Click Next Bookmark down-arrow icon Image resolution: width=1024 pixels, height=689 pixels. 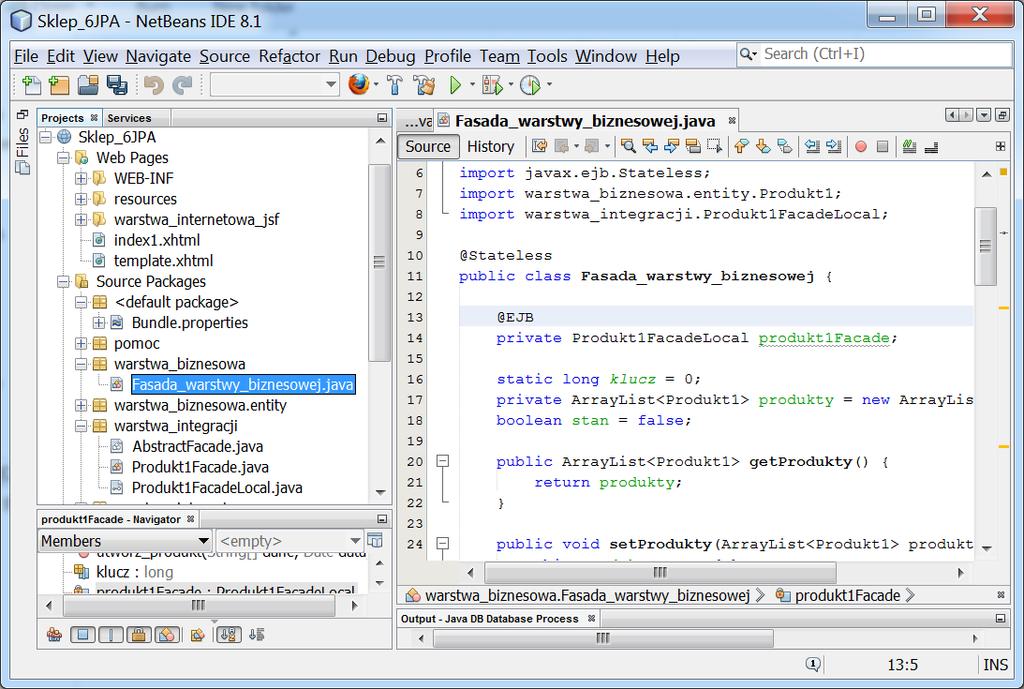pyautogui.click(x=763, y=146)
